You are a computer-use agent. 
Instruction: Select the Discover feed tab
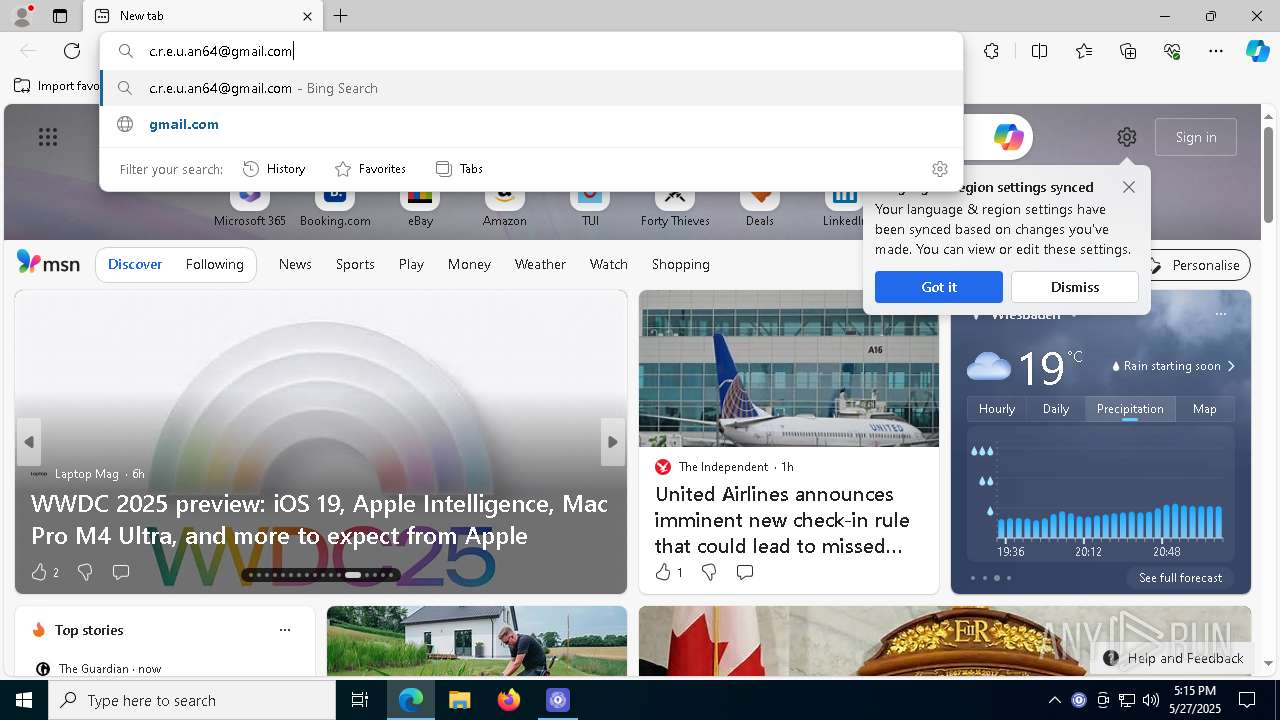coord(135,264)
